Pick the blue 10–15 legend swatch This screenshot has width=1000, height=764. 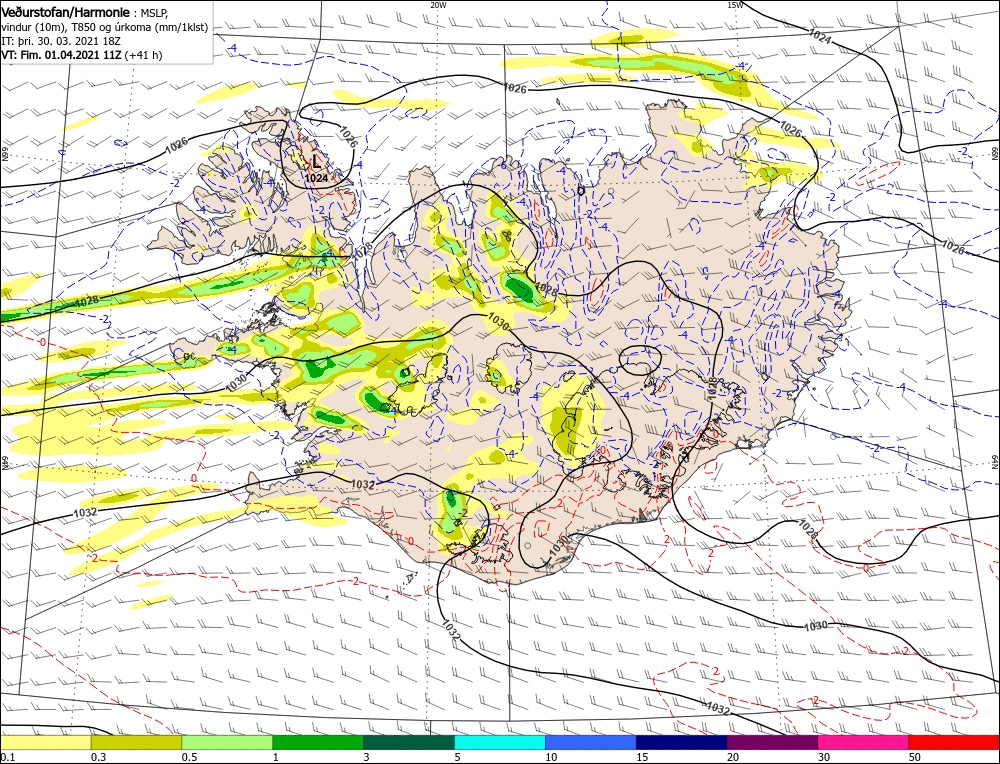coord(591,742)
